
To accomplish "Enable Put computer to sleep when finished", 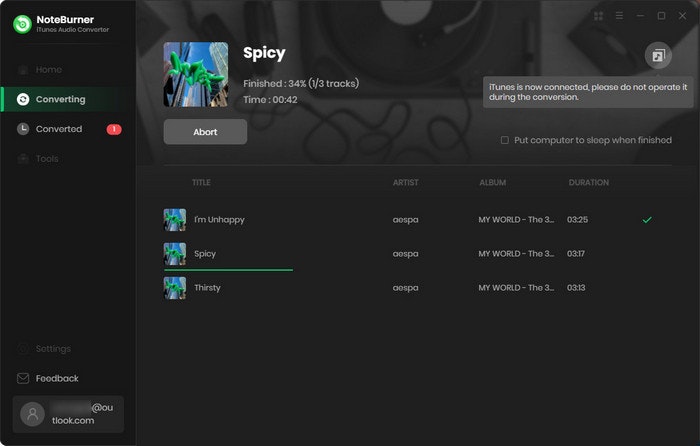I will pyautogui.click(x=504, y=140).
